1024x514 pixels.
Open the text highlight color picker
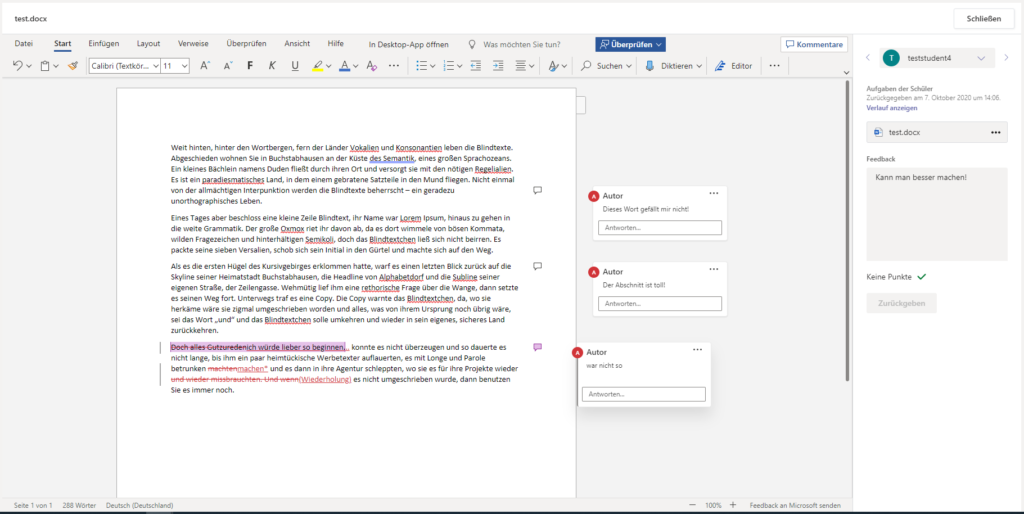click(328, 66)
